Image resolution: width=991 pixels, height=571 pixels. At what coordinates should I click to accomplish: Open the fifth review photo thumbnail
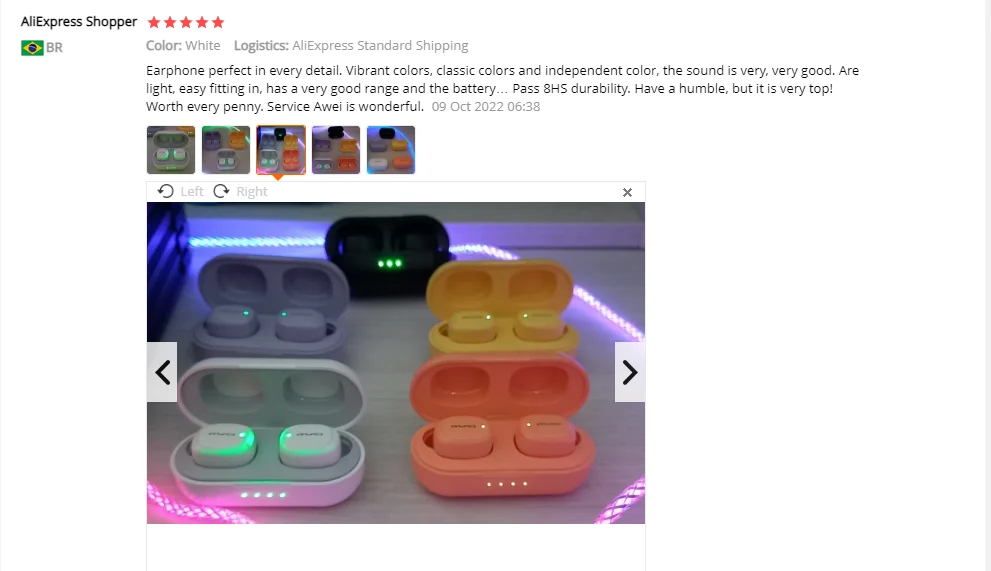click(391, 150)
